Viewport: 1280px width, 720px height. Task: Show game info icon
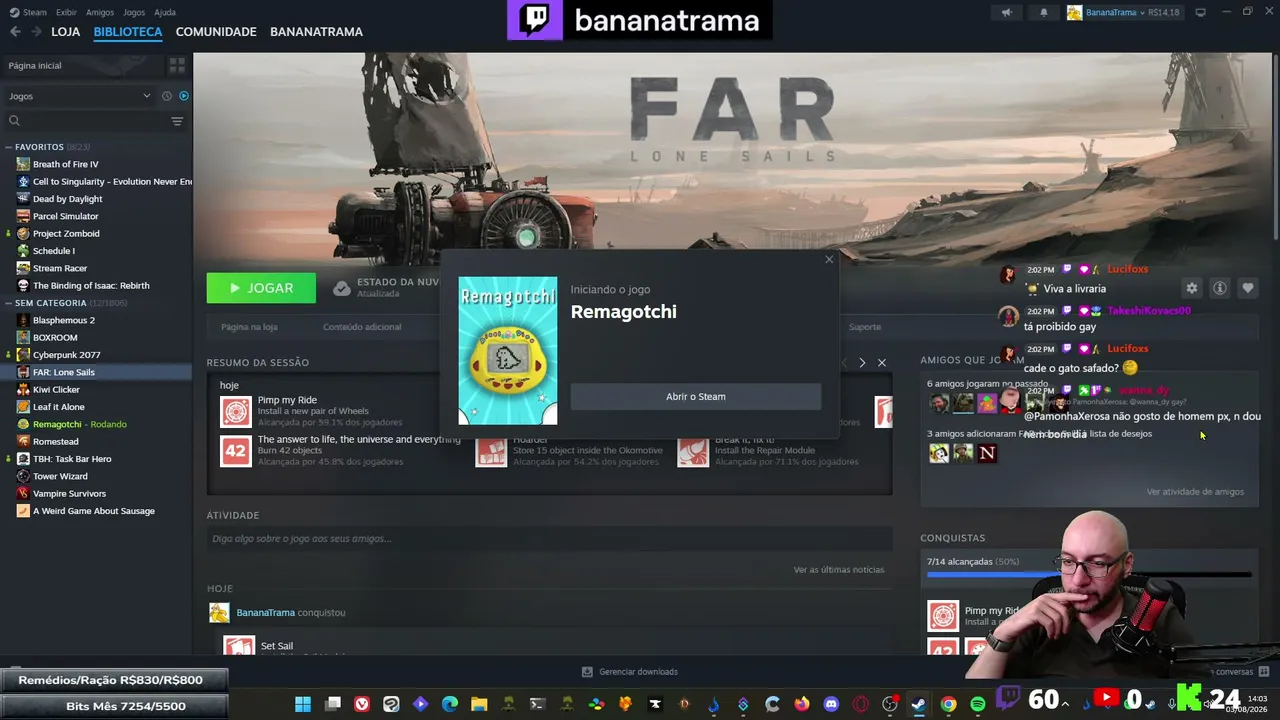tap(1220, 288)
